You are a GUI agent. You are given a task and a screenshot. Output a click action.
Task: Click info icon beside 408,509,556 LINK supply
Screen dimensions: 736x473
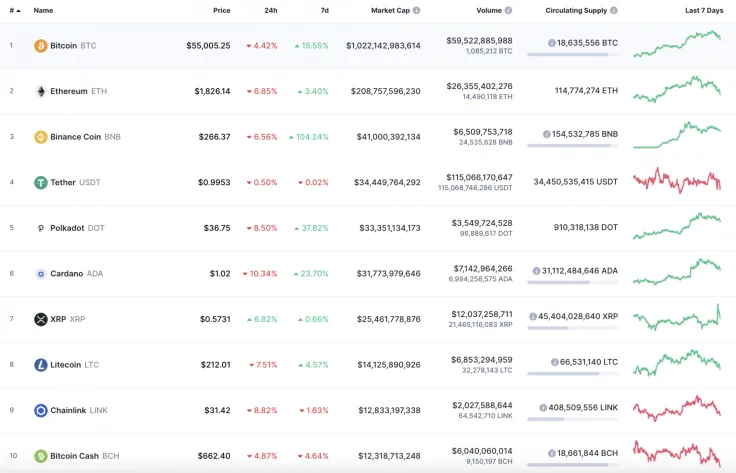click(543, 407)
